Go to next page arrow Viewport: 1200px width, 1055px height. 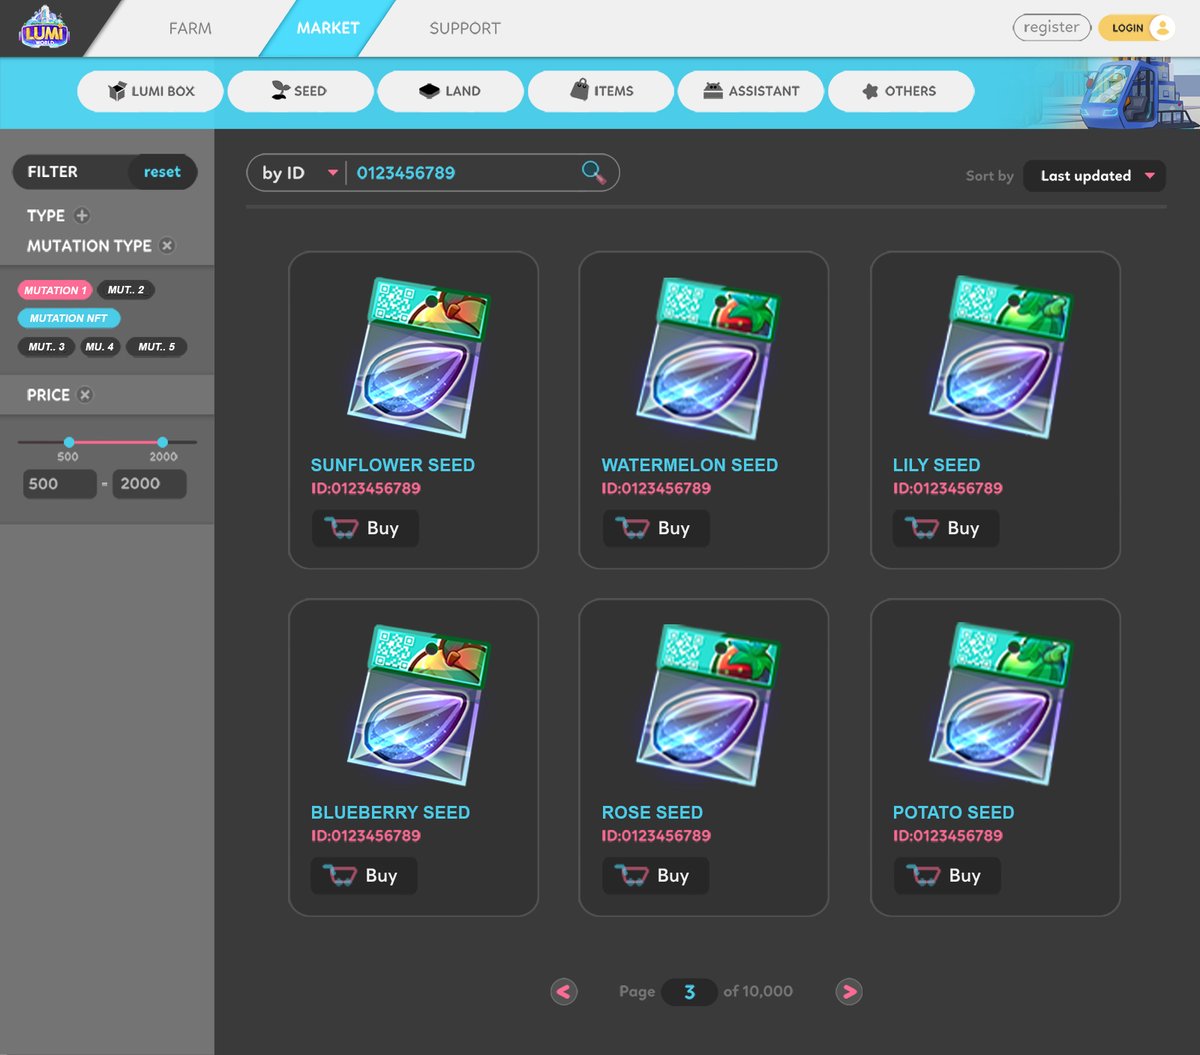[x=849, y=992]
